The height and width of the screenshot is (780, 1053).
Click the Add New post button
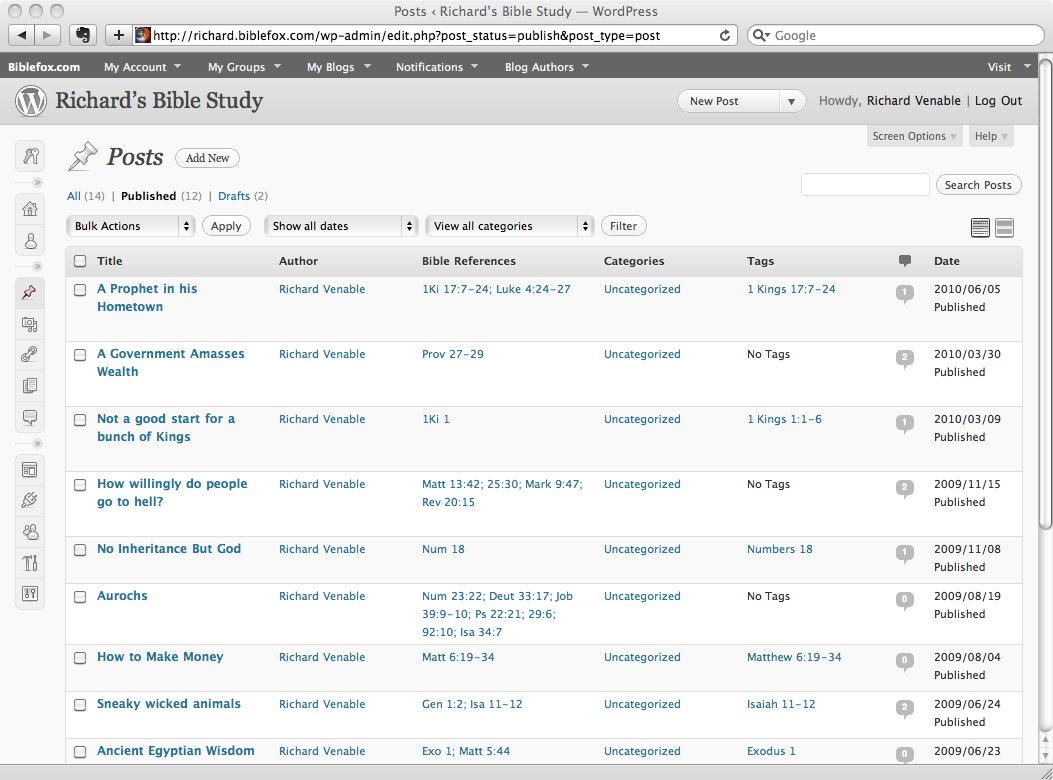pyautogui.click(x=208, y=158)
